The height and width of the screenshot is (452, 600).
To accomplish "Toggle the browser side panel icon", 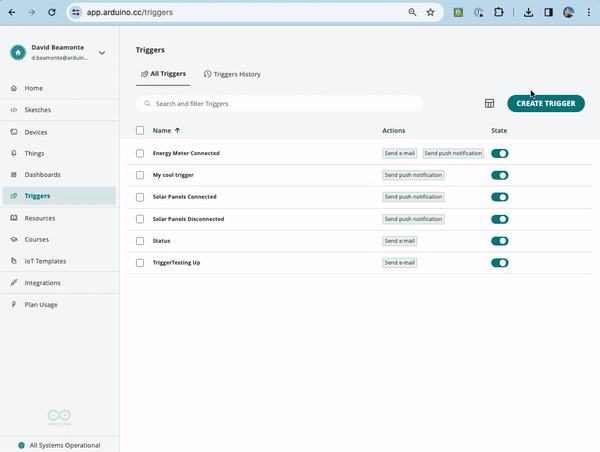I will pos(548,12).
